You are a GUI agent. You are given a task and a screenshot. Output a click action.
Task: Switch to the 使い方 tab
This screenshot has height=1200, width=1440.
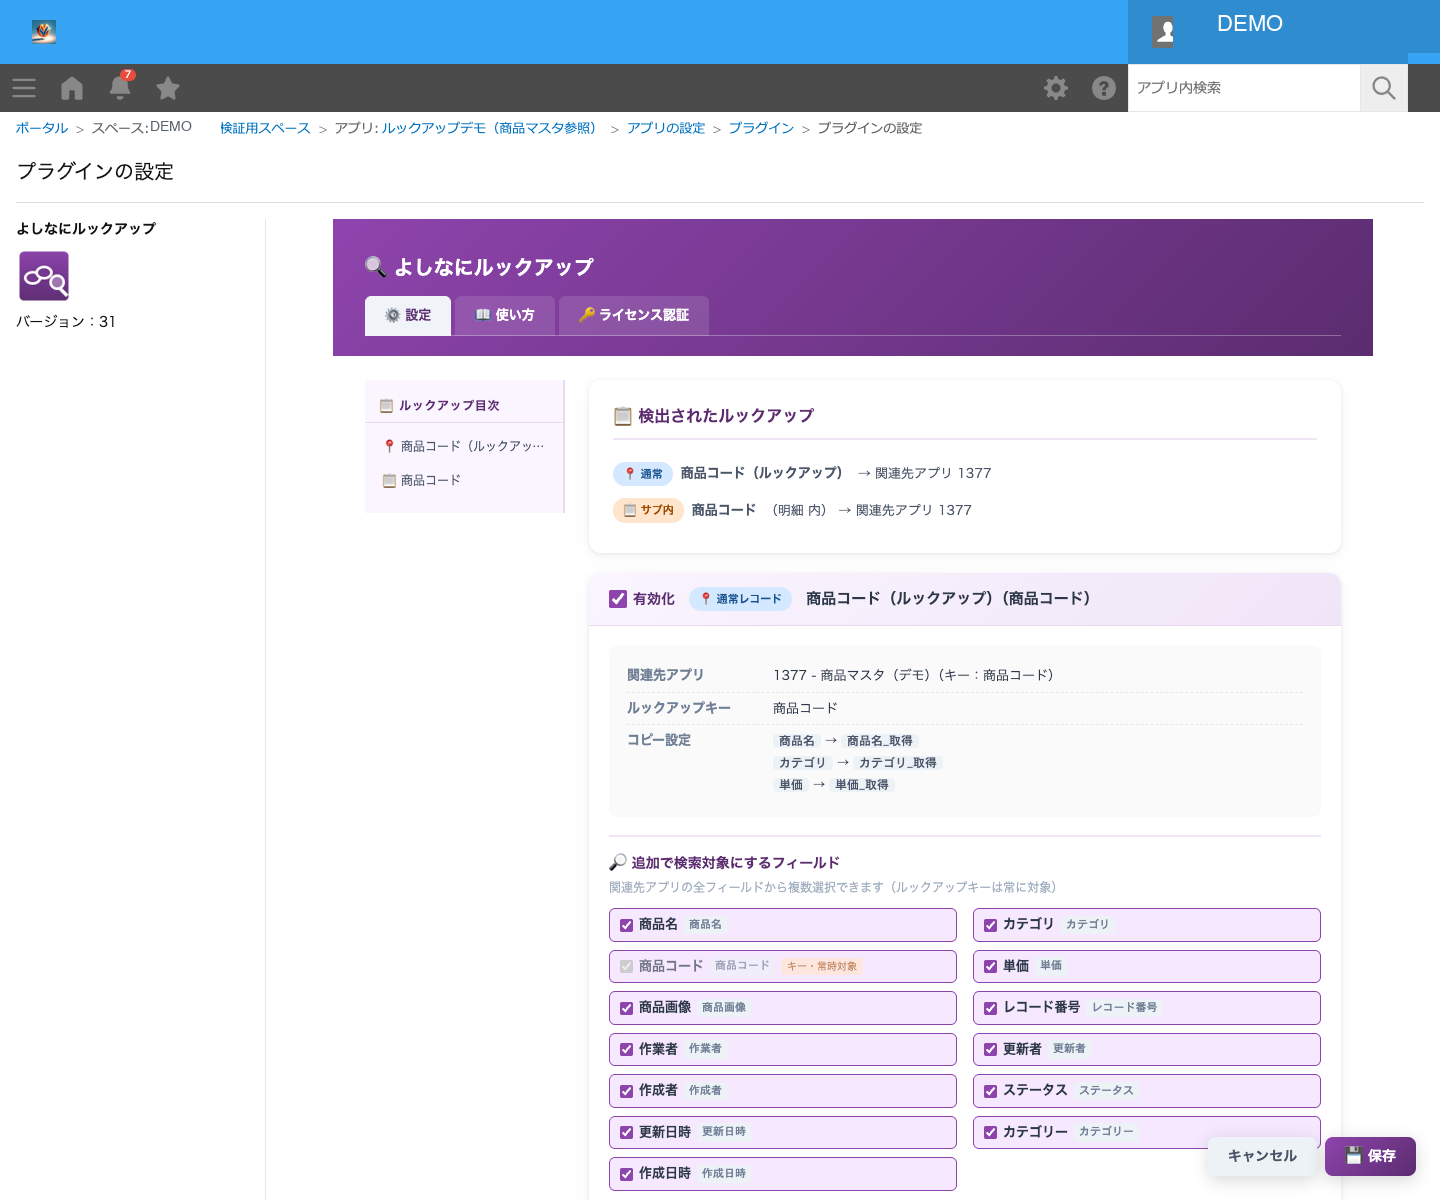(505, 315)
